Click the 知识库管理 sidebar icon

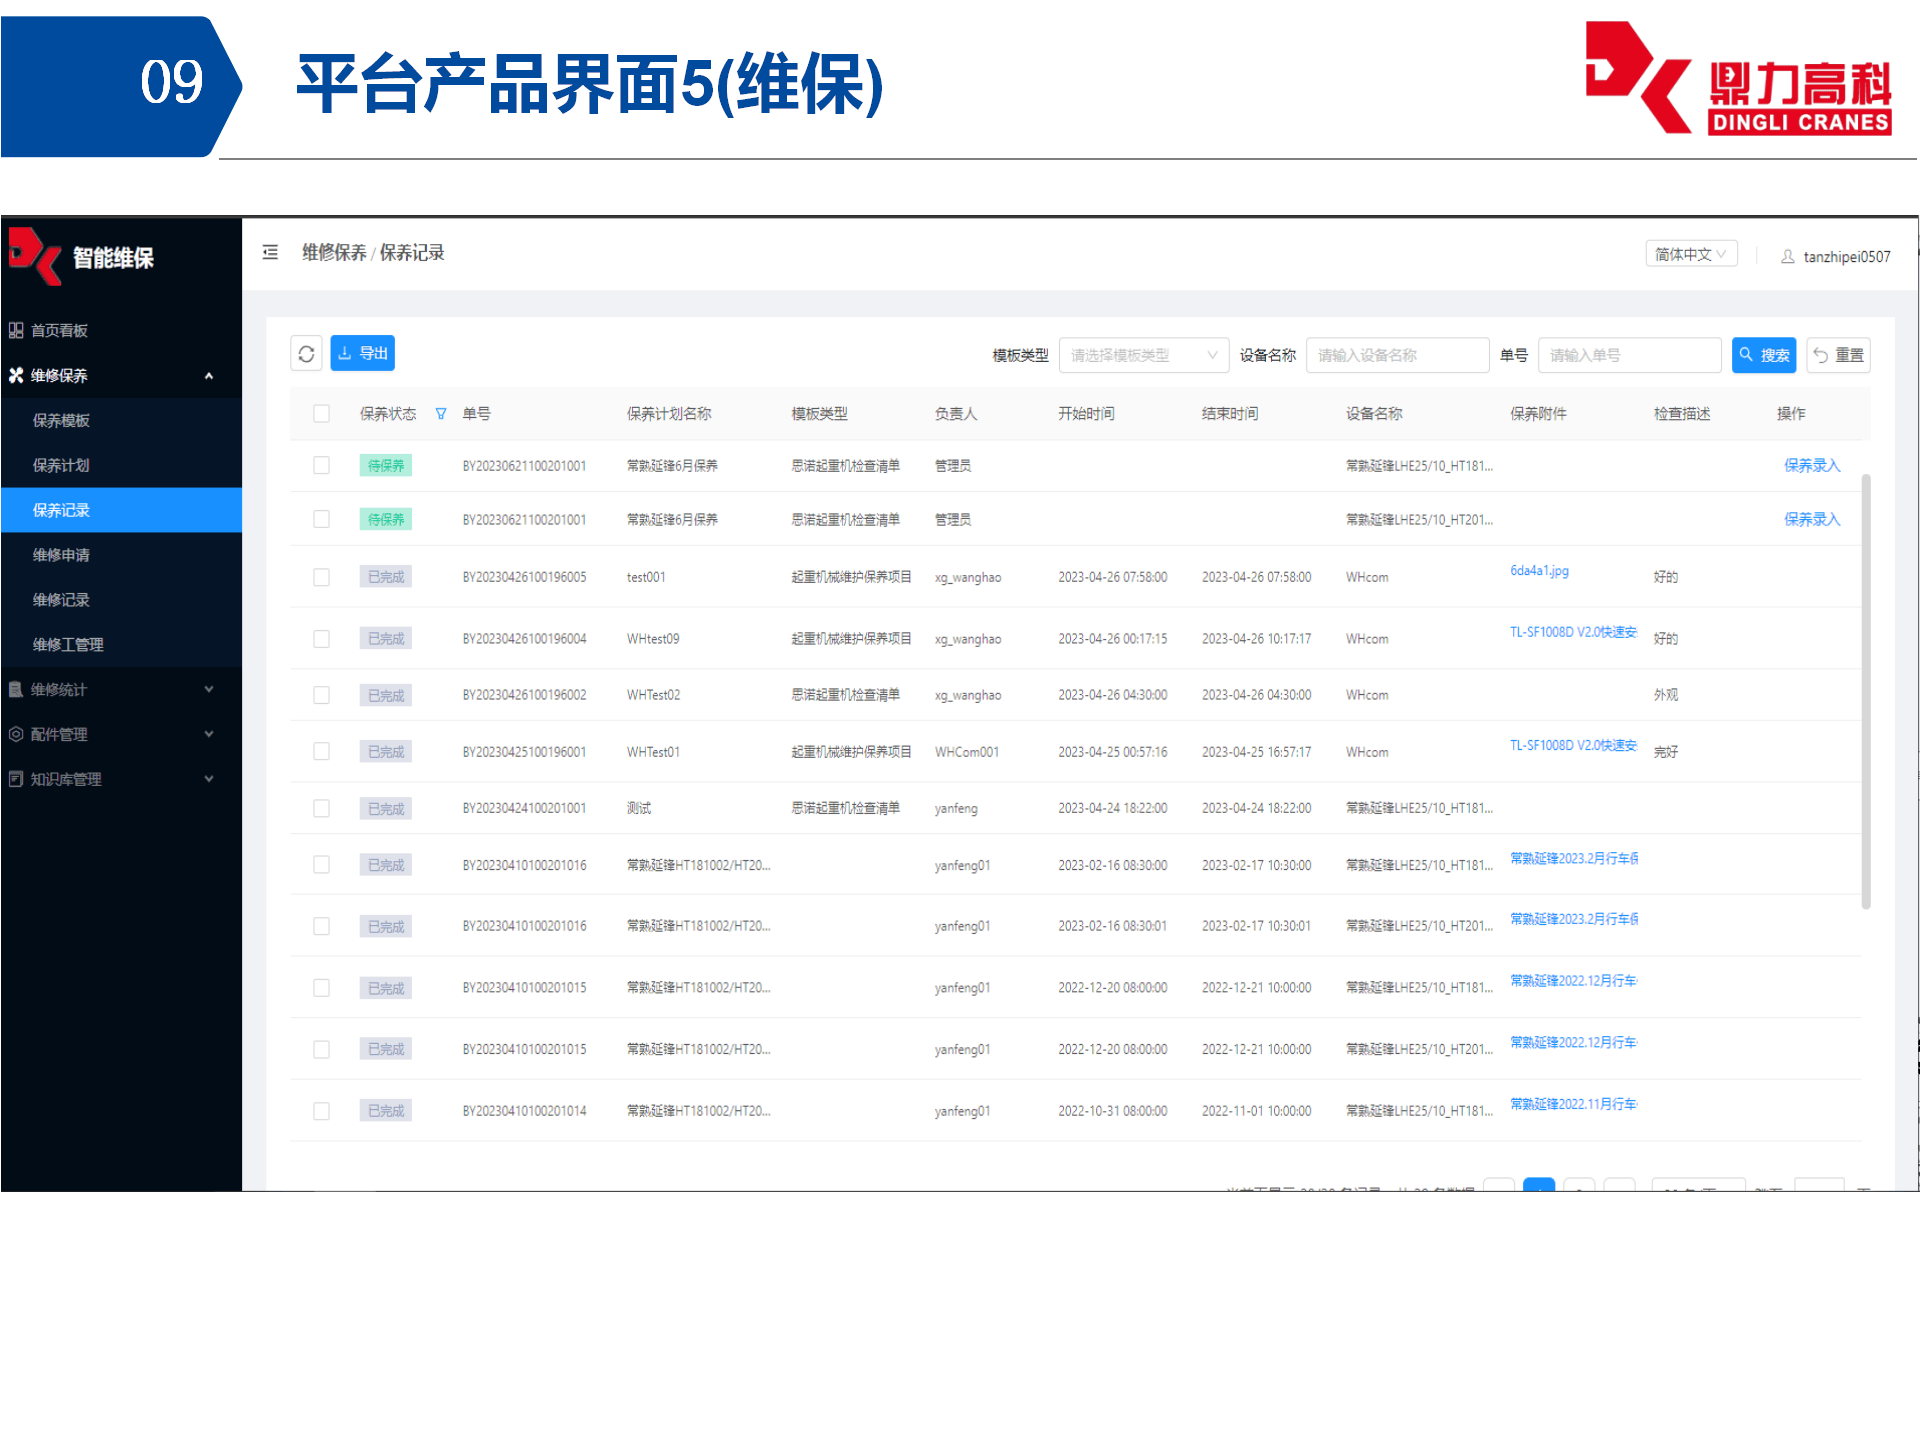click(16, 780)
